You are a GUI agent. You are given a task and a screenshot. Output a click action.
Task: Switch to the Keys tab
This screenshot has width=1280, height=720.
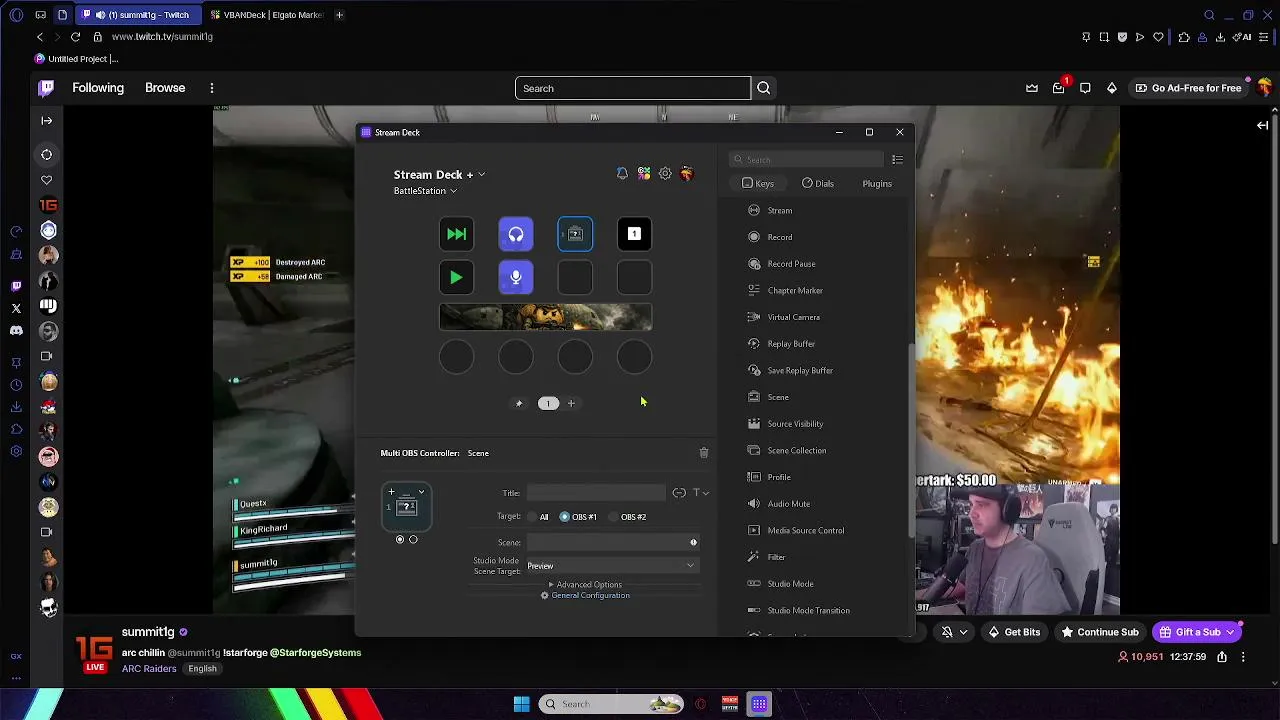tap(758, 184)
